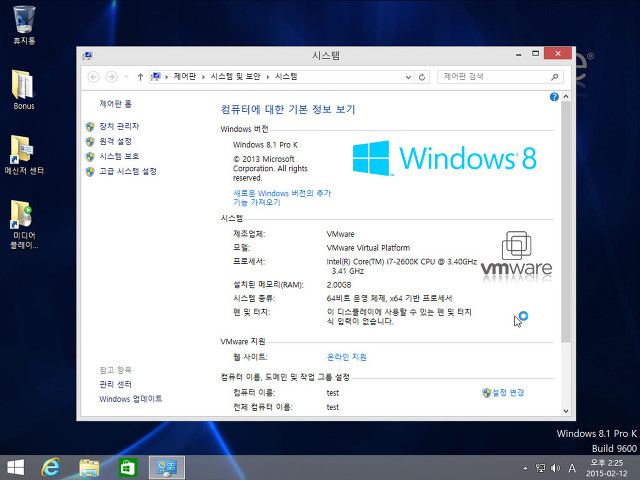This screenshot has width=640, height=480.
Task: Open Windows Store from taskbar
Action: 128,468
